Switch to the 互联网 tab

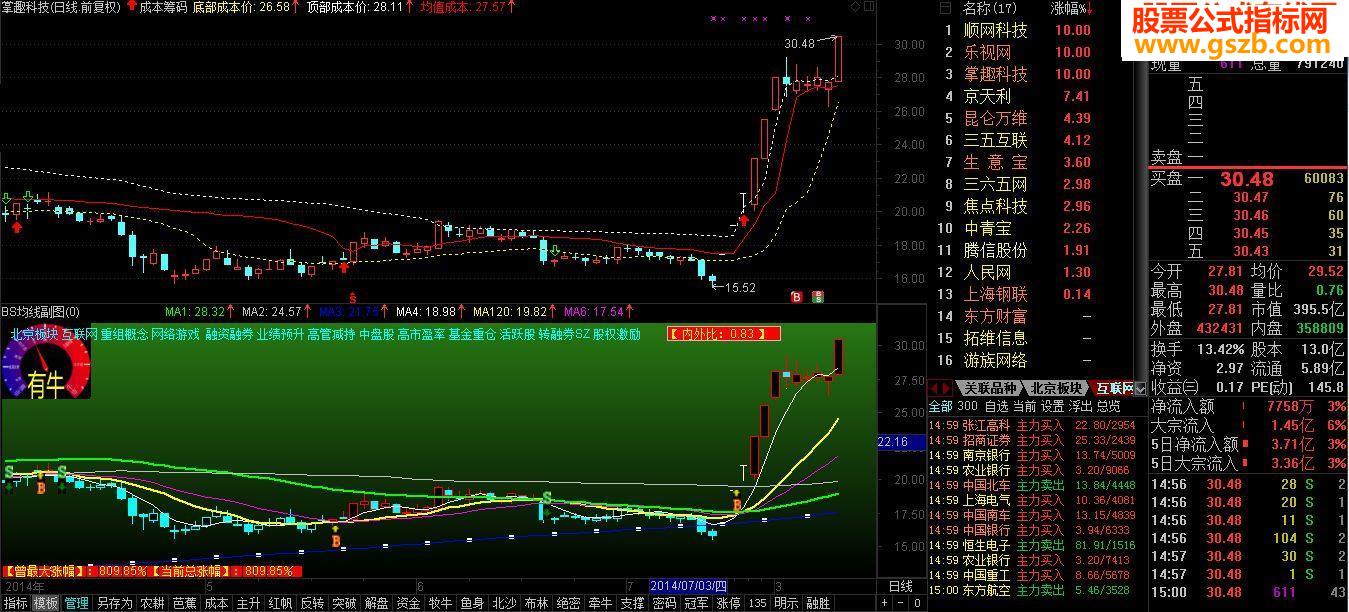(x=1114, y=388)
